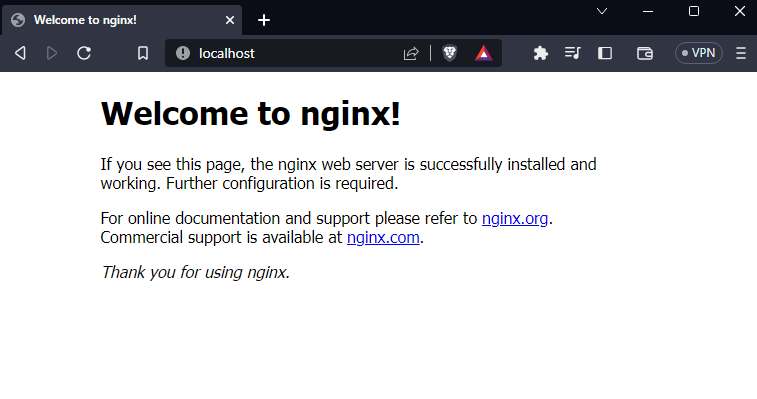Close the Welcome to nginx! tab
Viewport: 757px width, 399px height.
tap(230, 20)
